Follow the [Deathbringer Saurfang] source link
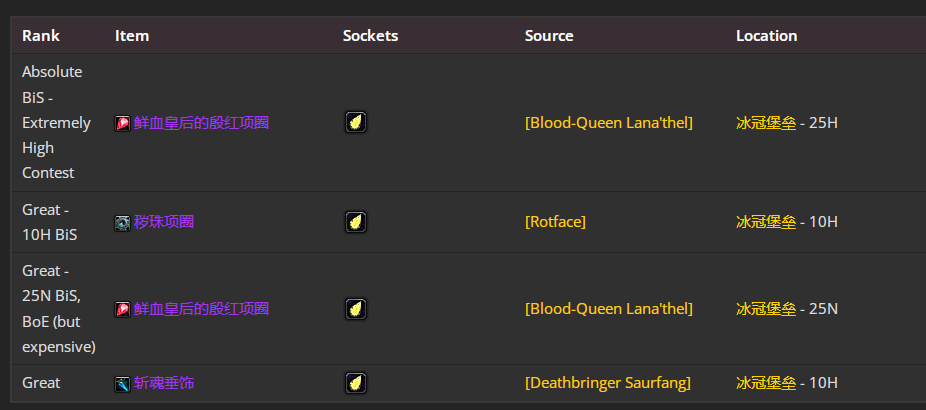Viewport: 926px width, 410px height. pos(607,383)
